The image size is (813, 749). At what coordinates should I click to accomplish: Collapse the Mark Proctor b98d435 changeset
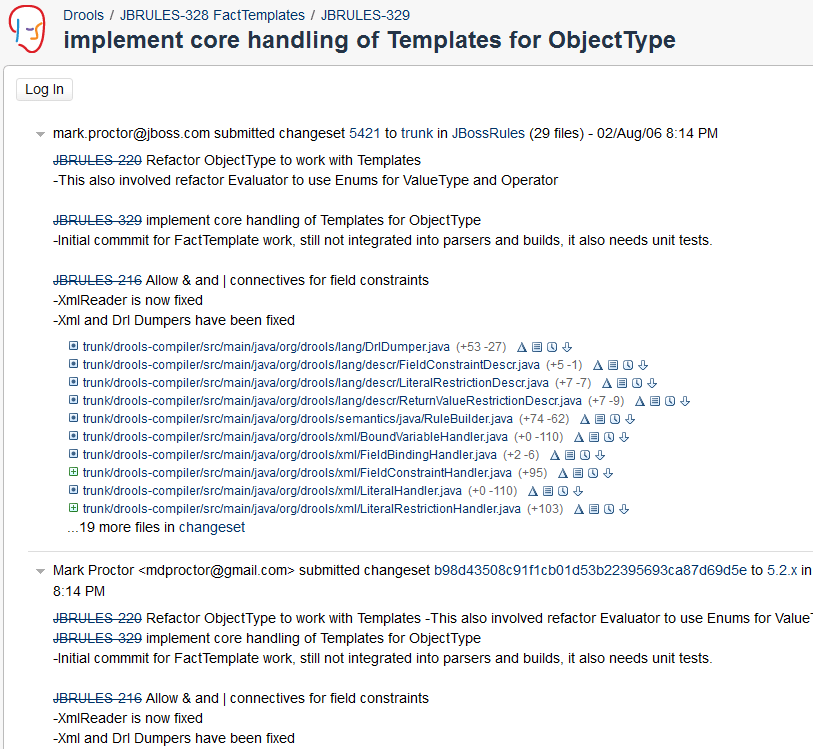[40, 571]
